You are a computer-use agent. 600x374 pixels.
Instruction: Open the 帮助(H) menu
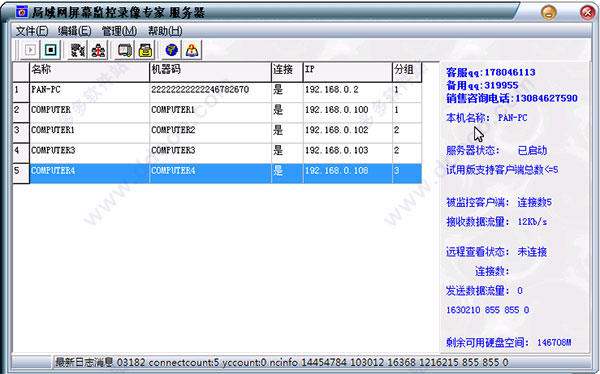point(165,31)
